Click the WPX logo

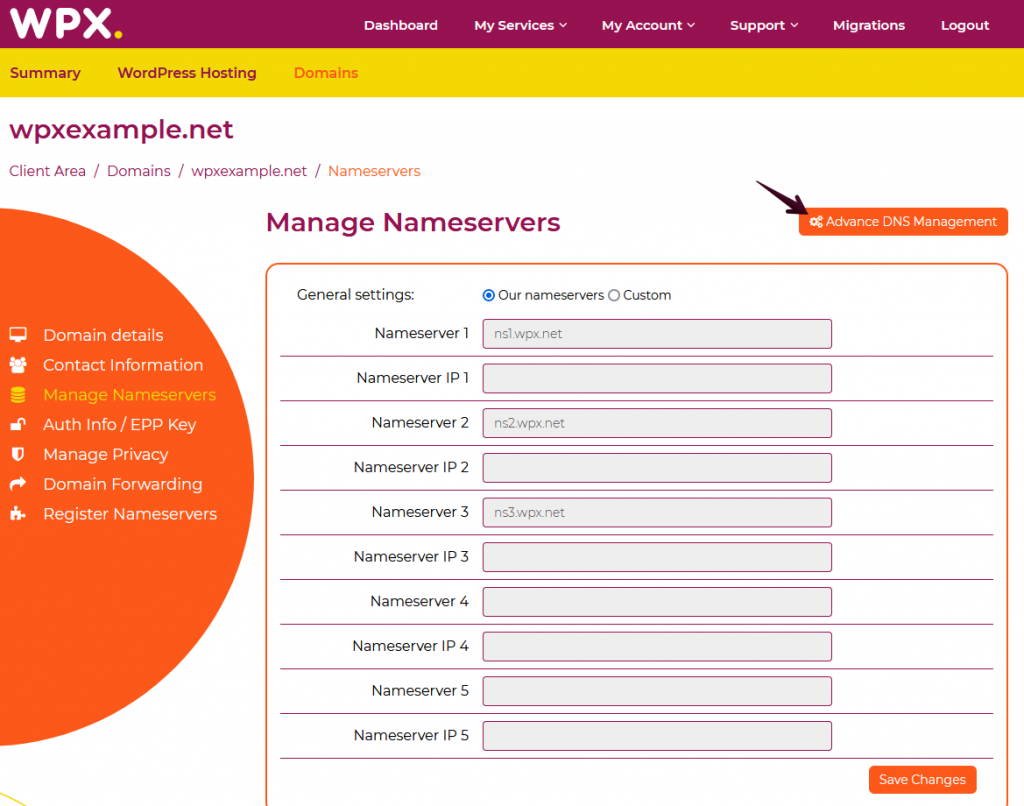pos(65,23)
